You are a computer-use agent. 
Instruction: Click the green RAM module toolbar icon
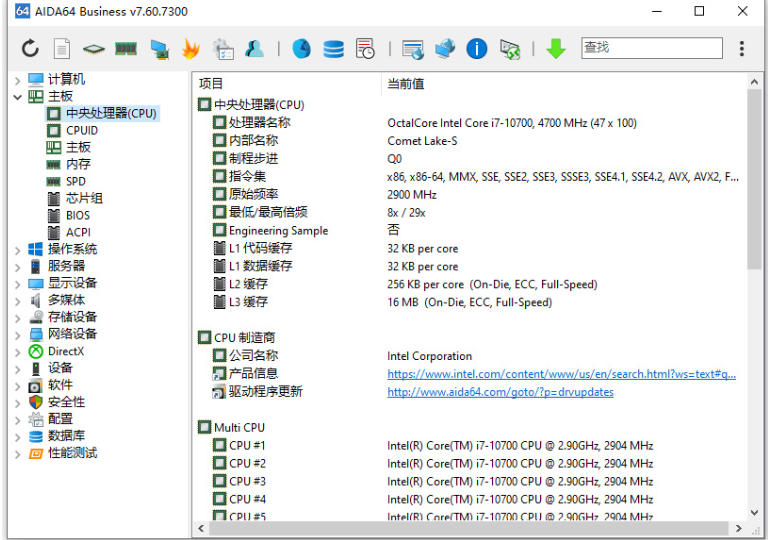click(126, 48)
